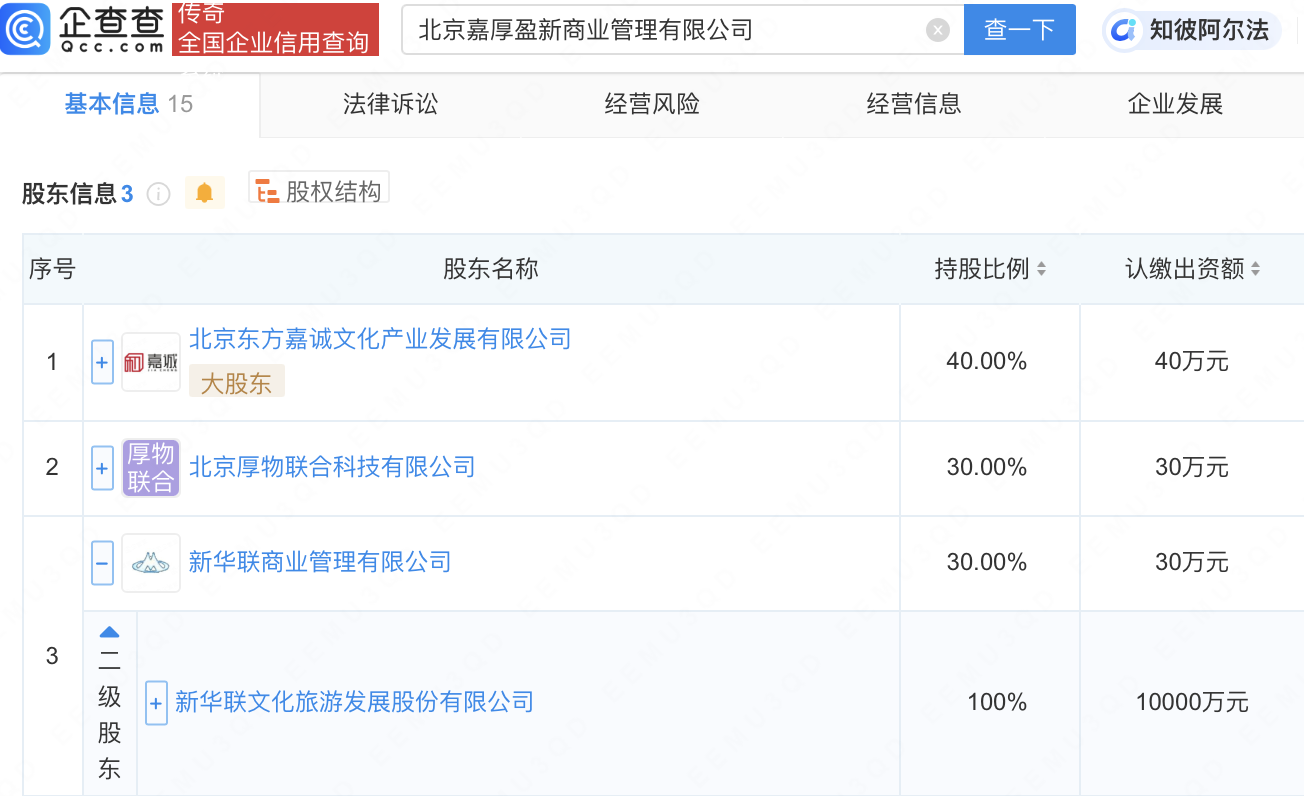The image size is (1304, 796).
Task: Expand 新华联文化旅游发展 second-level shareholder
Action: coord(156,703)
